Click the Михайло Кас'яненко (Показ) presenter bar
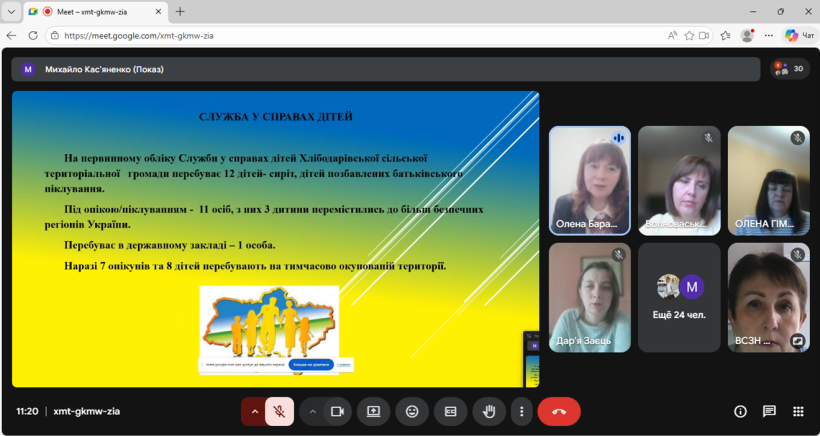820x436 pixels. 385,69
